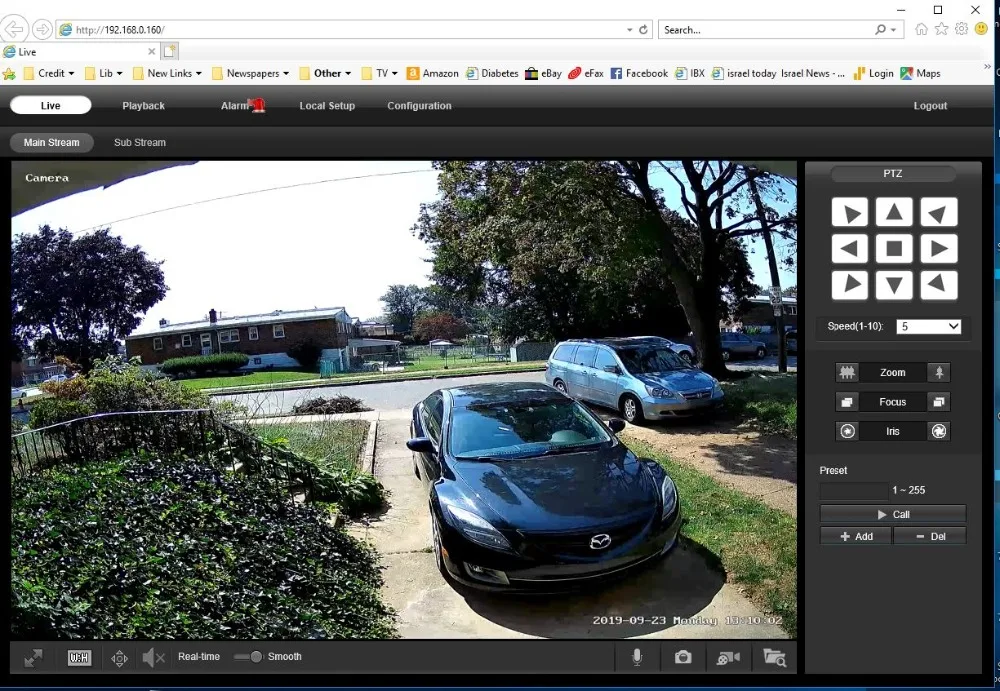Expand the TV favorites folder
This screenshot has width=1000, height=691.
[379, 73]
